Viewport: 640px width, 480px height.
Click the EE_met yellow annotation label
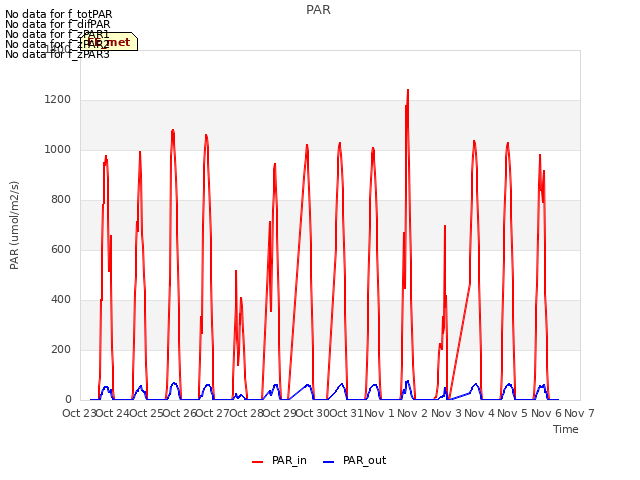point(109,42)
